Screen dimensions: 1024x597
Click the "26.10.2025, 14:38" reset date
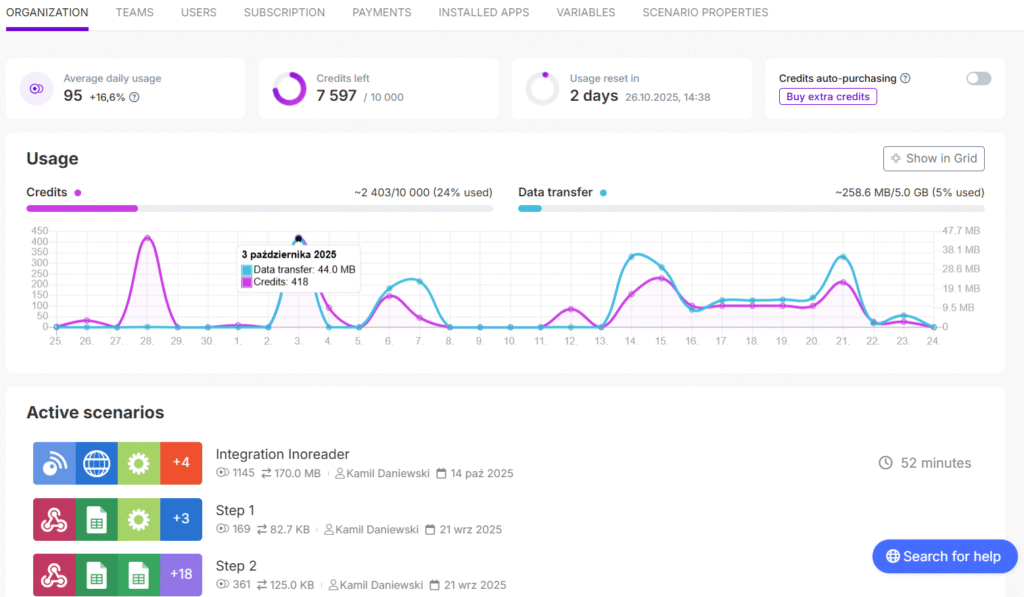[667, 97]
